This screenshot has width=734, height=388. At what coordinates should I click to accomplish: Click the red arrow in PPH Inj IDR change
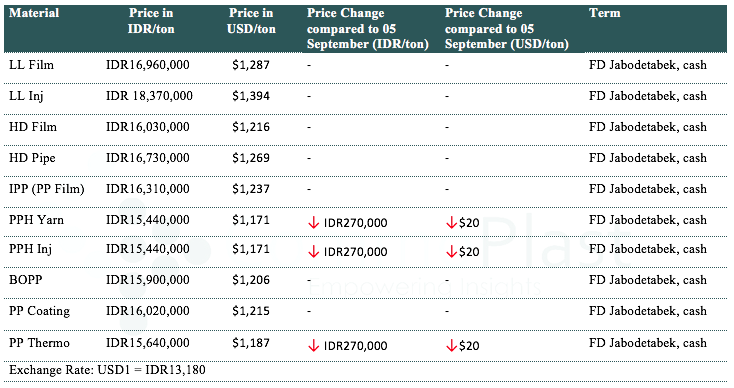(x=313, y=252)
